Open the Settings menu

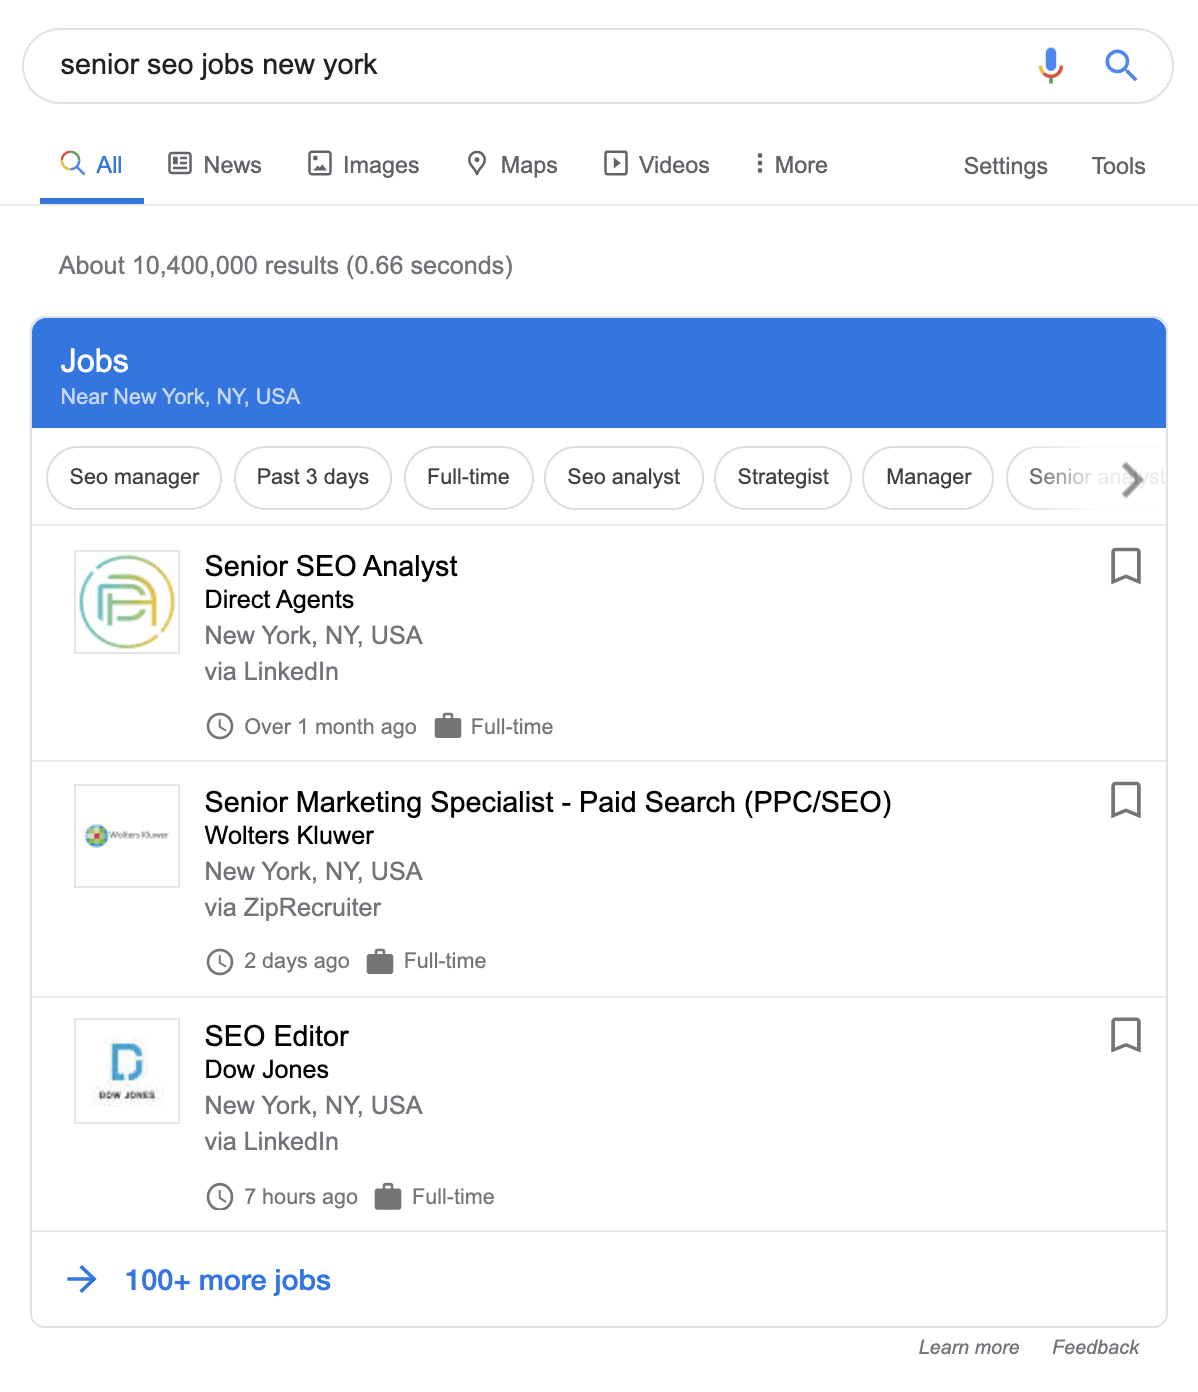(1005, 166)
